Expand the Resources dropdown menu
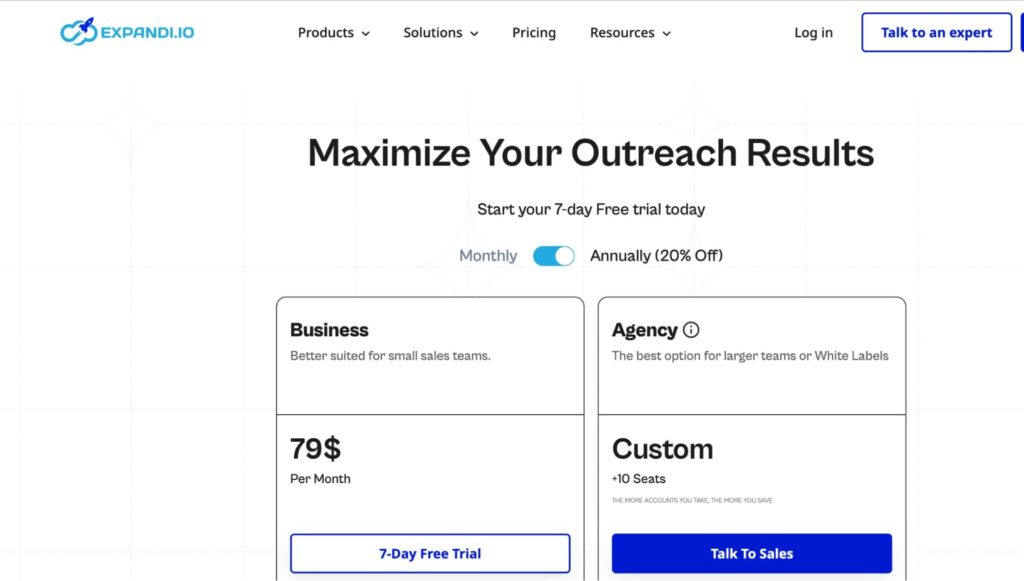1024x581 pixels. click(x=629, y=33)
